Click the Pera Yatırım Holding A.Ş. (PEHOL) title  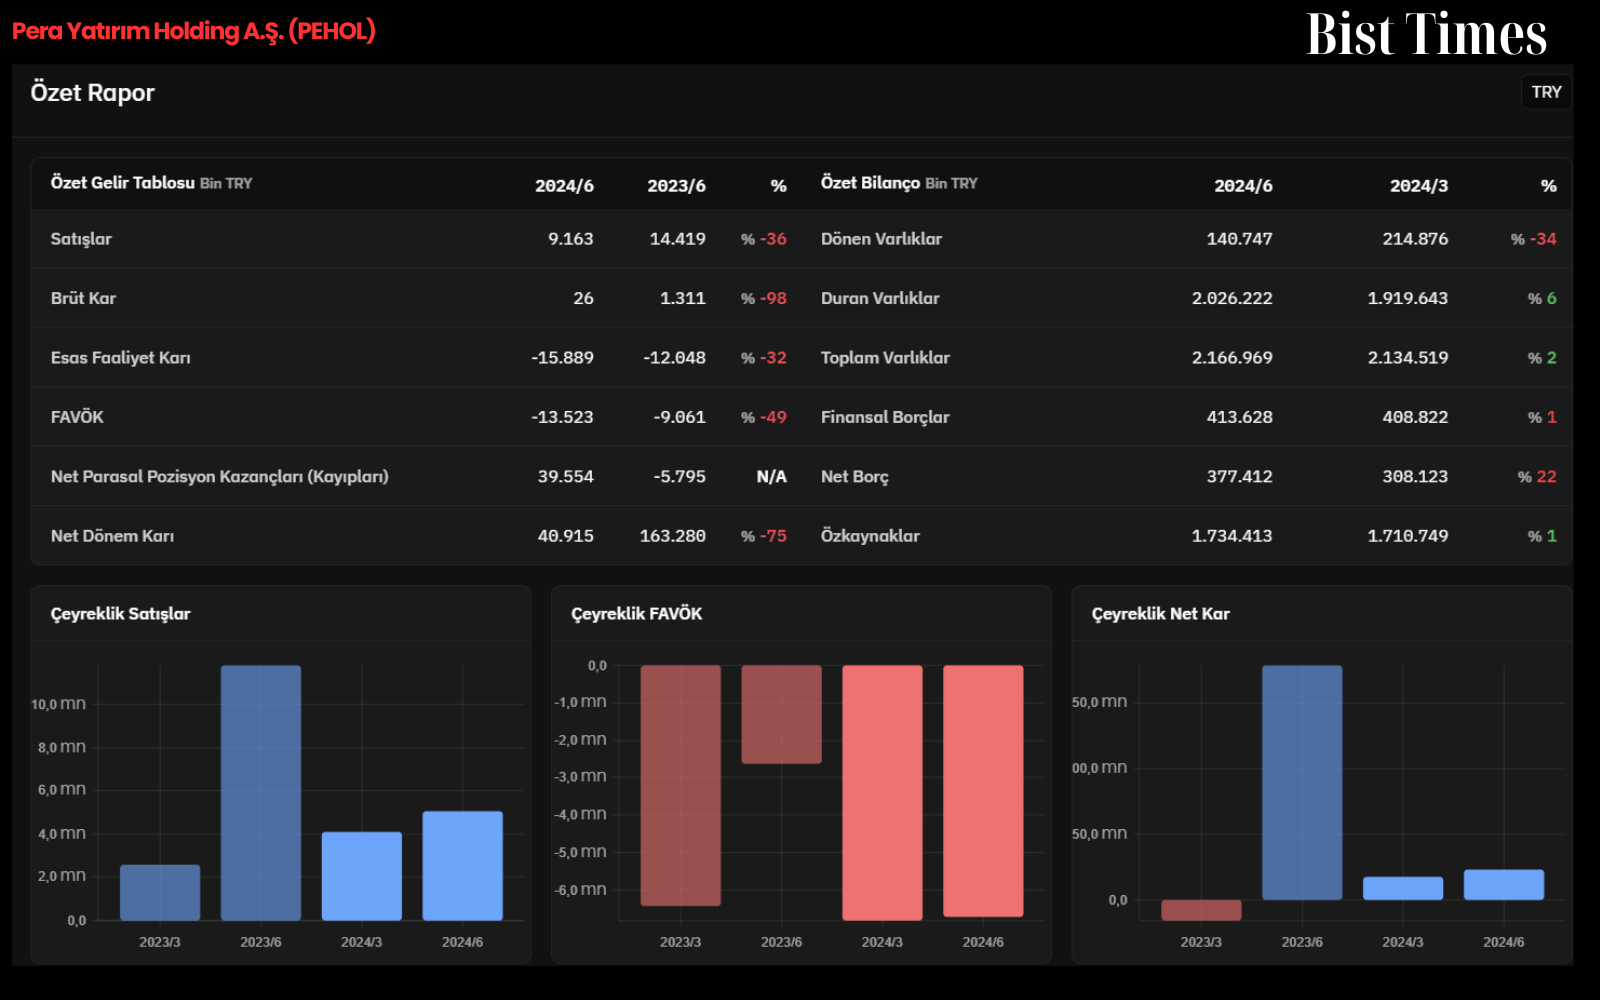click(x=194, y=31)
